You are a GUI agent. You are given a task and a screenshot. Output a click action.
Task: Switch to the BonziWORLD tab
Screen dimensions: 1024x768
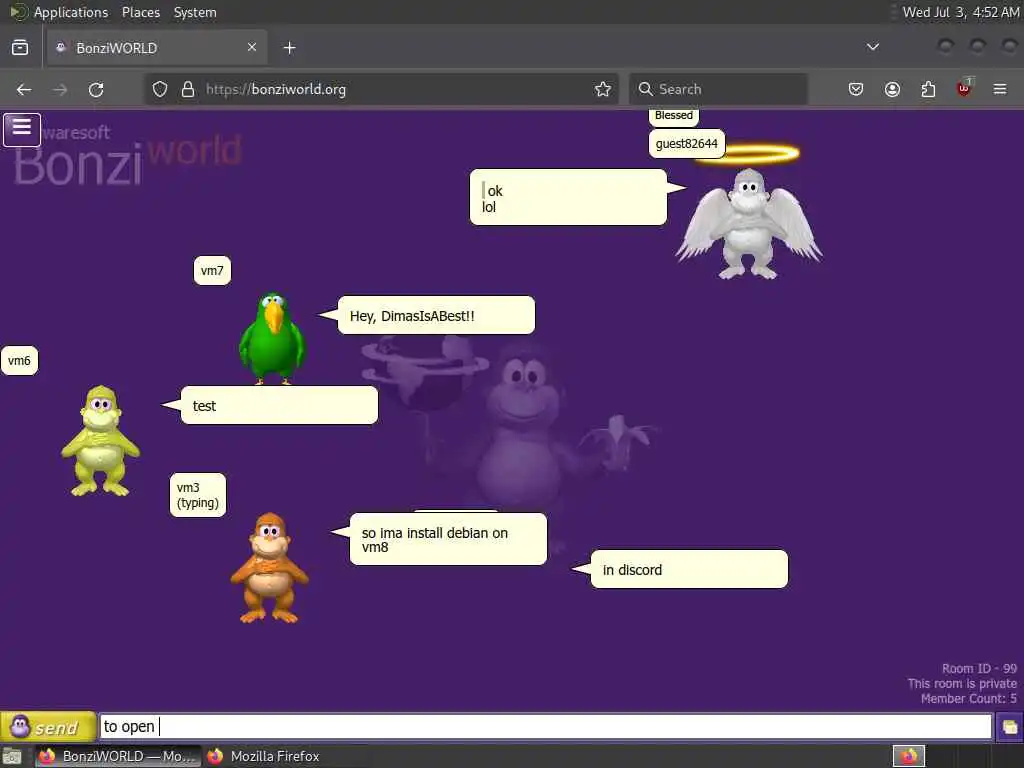pos(157,48)
